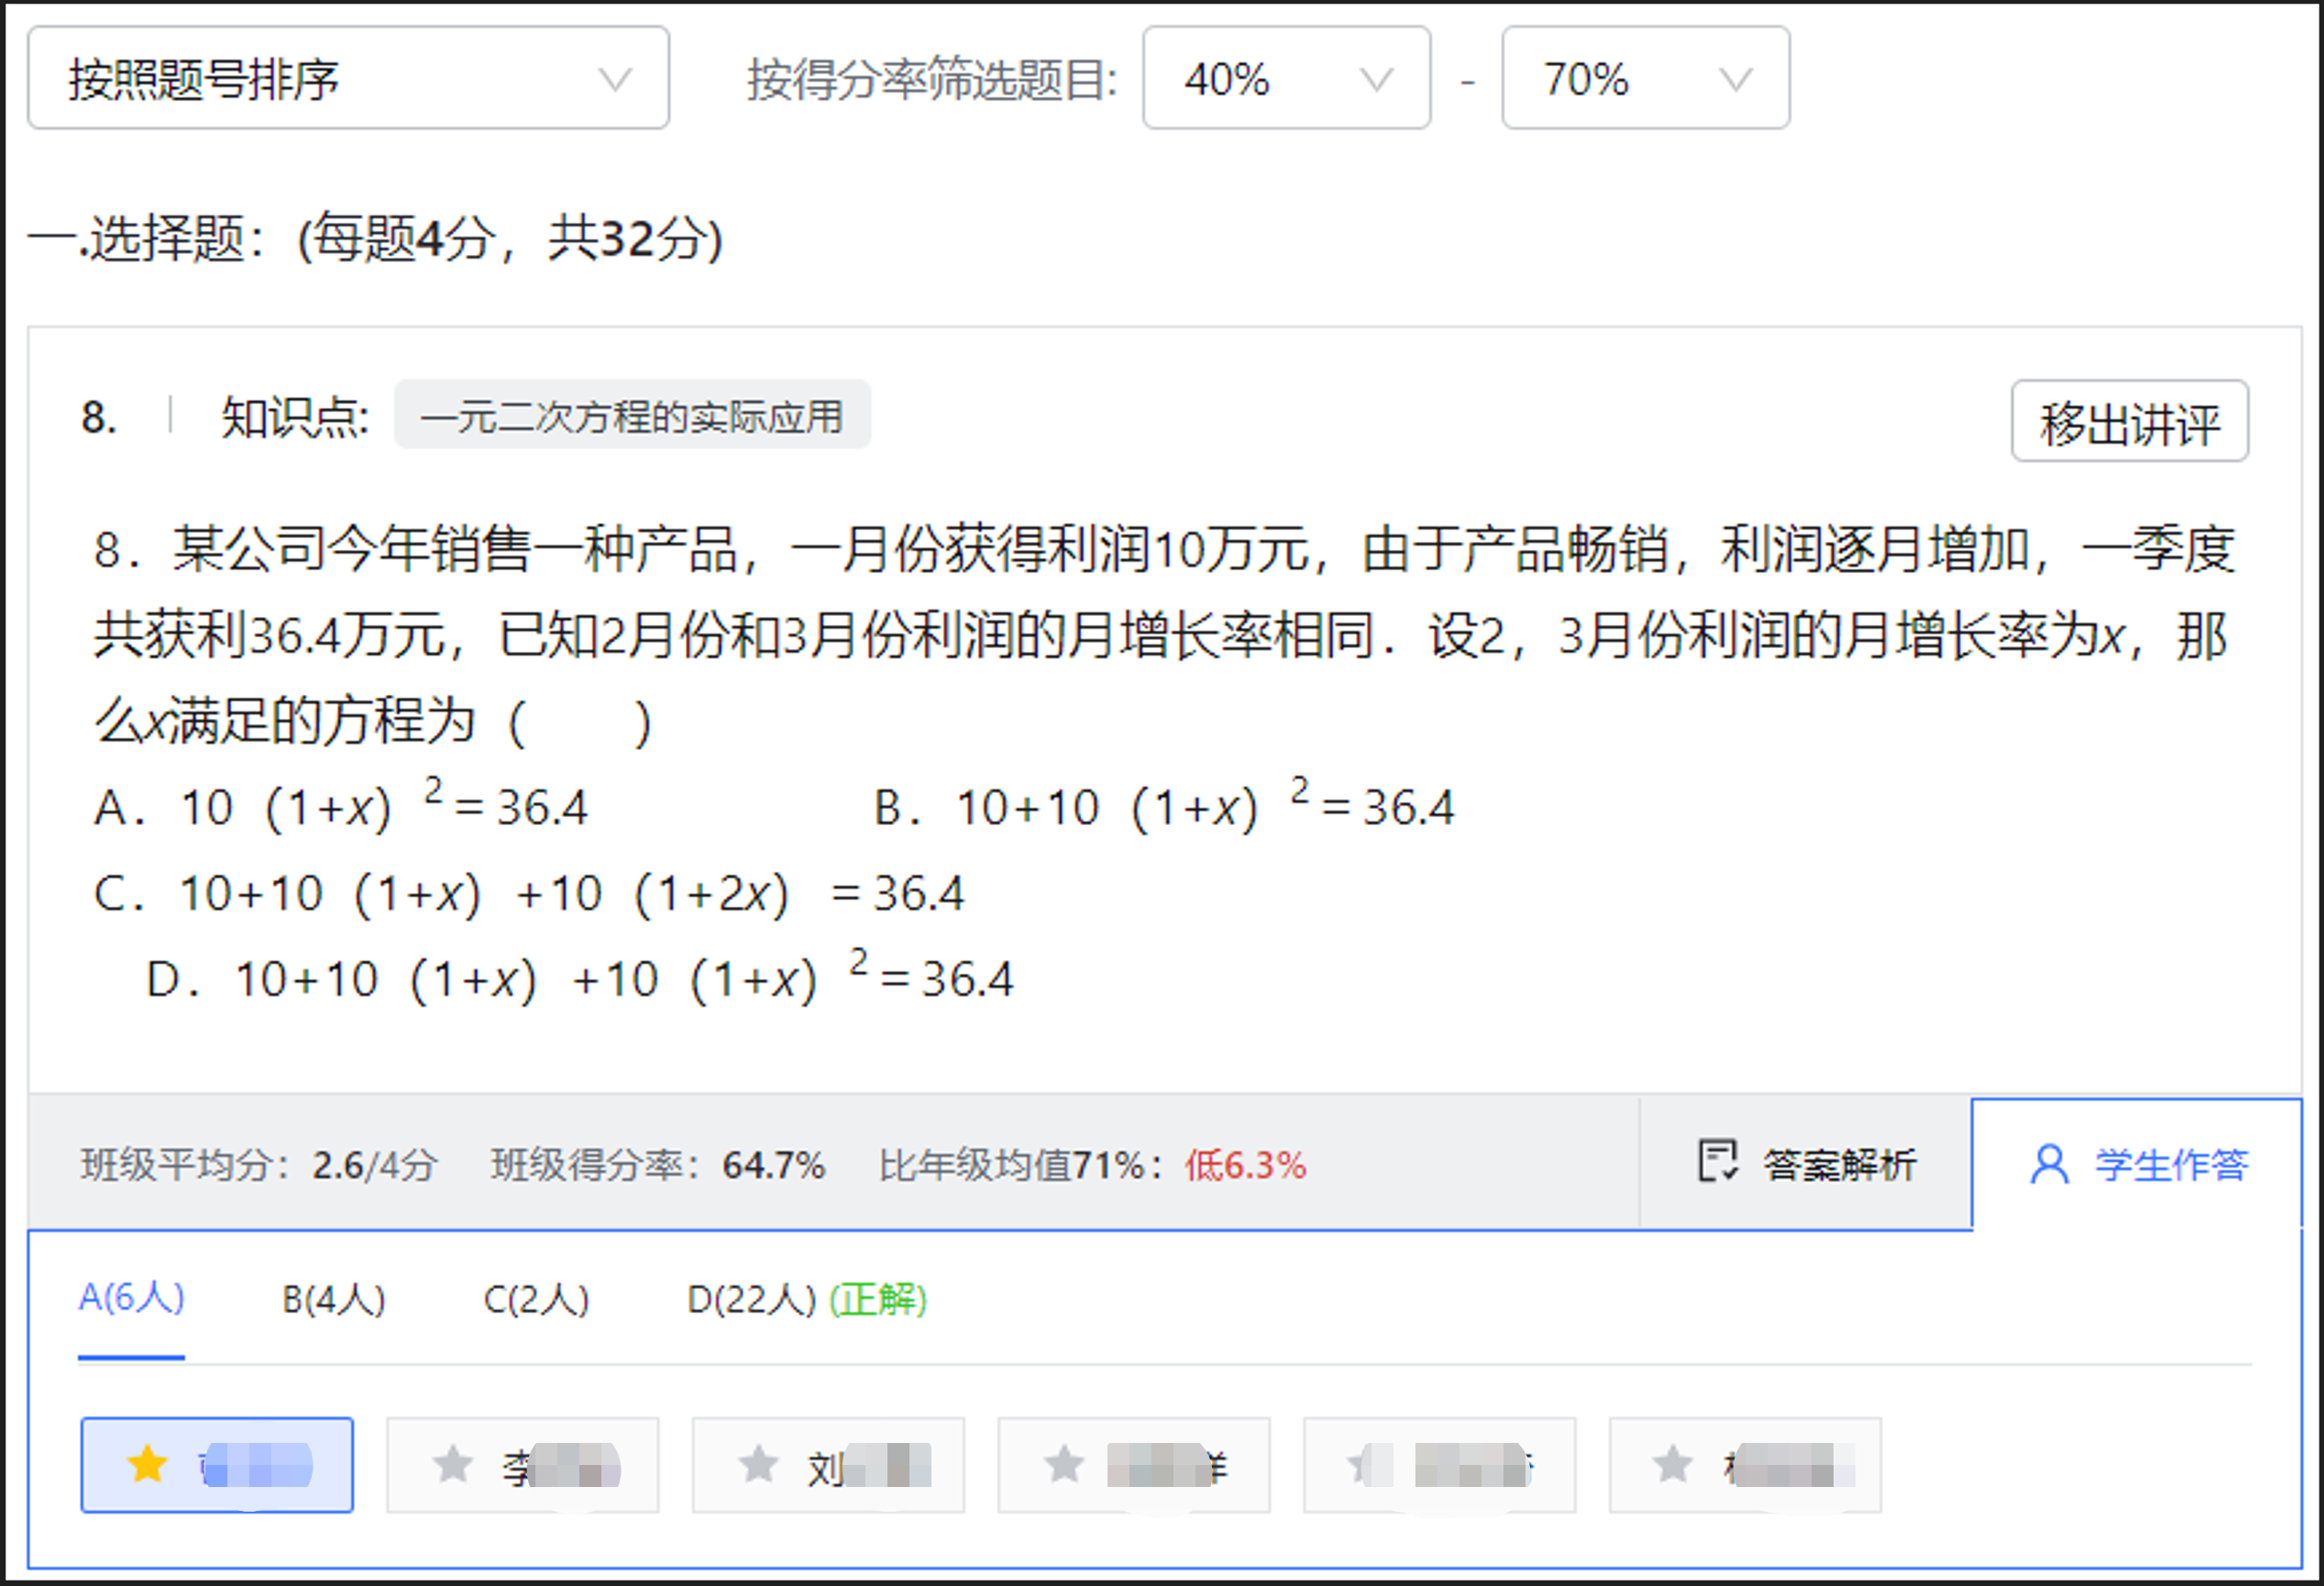
Task: Open the 李 student's answer card
Action: pyautogui.click(x=523, y=1465)
